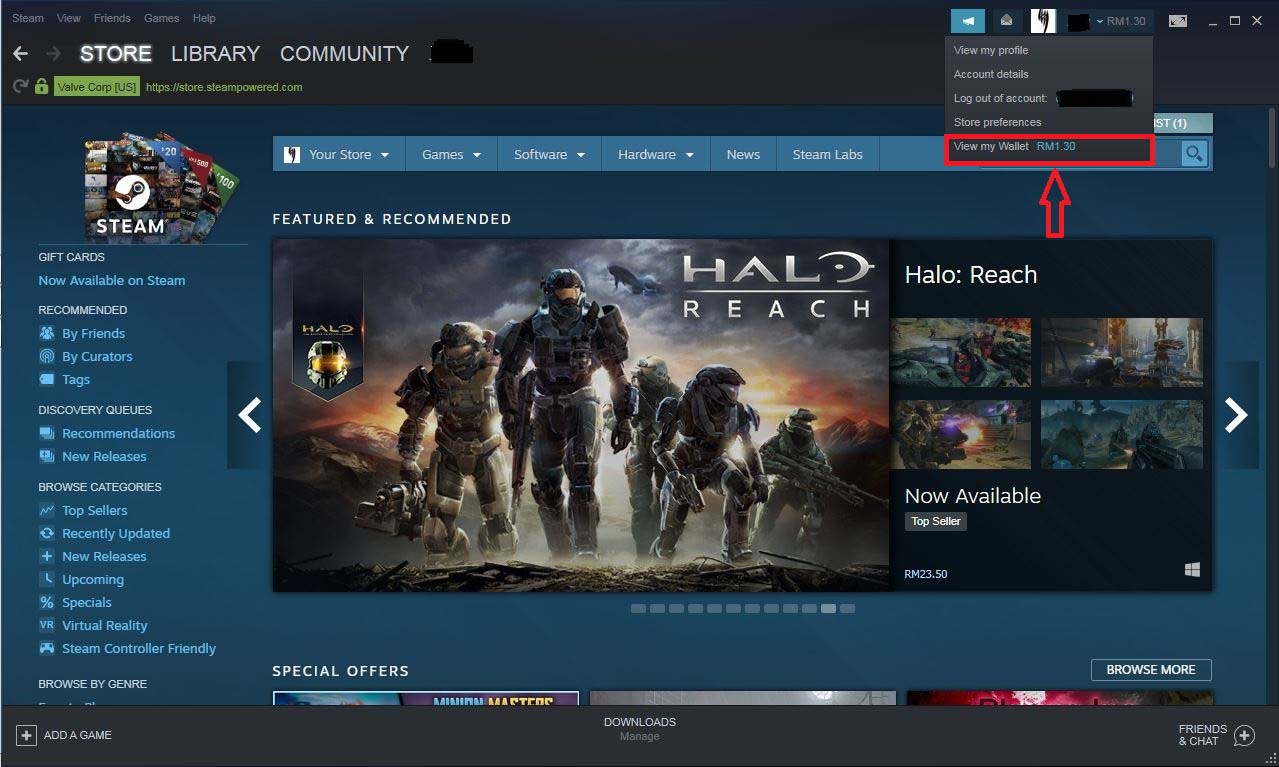Switch to the COMMUNITY tab

[344, 54]
